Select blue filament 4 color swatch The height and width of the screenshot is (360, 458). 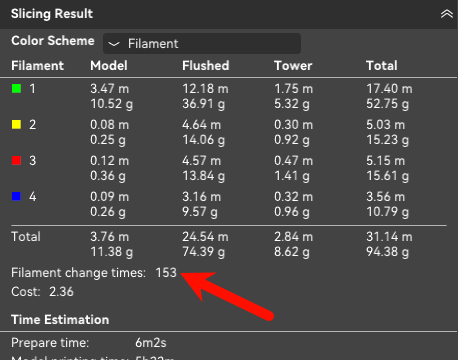(17, 196)
